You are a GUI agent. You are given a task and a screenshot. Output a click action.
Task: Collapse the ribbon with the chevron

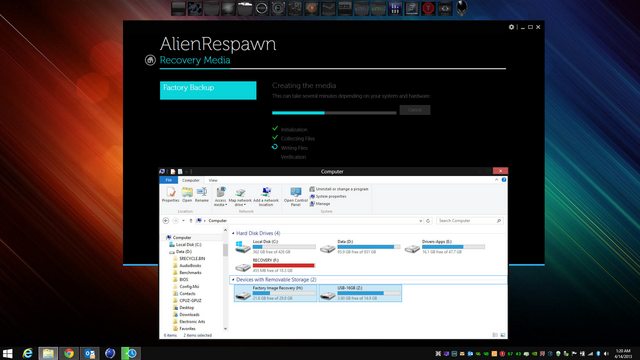click(x=496, y=180)
